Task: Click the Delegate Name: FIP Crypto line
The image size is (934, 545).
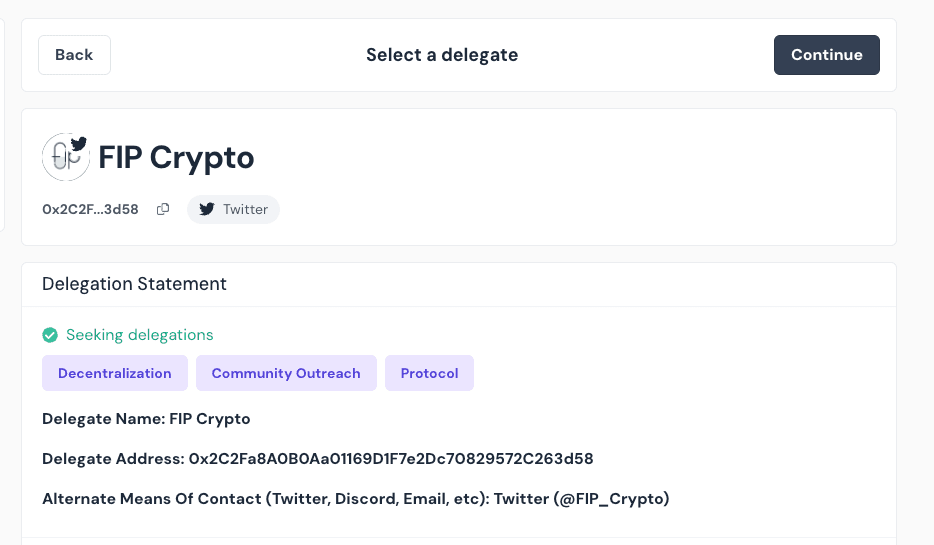Action: [146, 419]
